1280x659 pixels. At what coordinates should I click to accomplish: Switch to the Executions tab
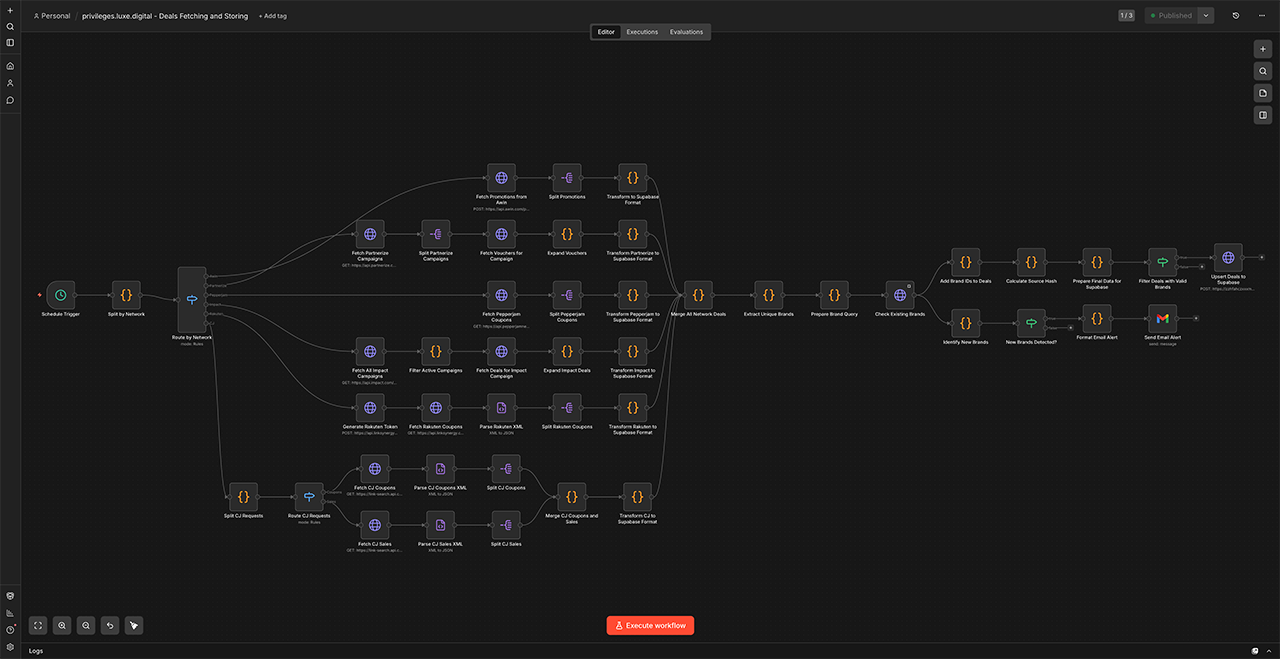click(642, 32)
